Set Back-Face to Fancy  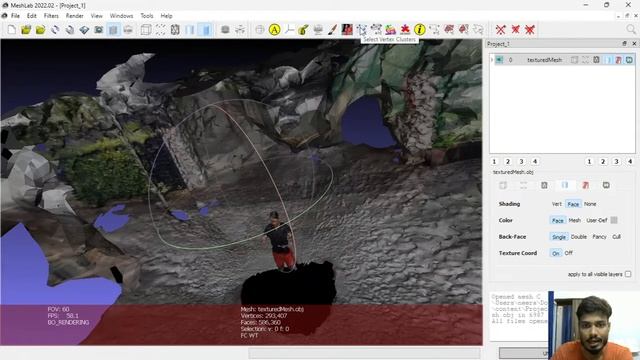coord(599,237)
